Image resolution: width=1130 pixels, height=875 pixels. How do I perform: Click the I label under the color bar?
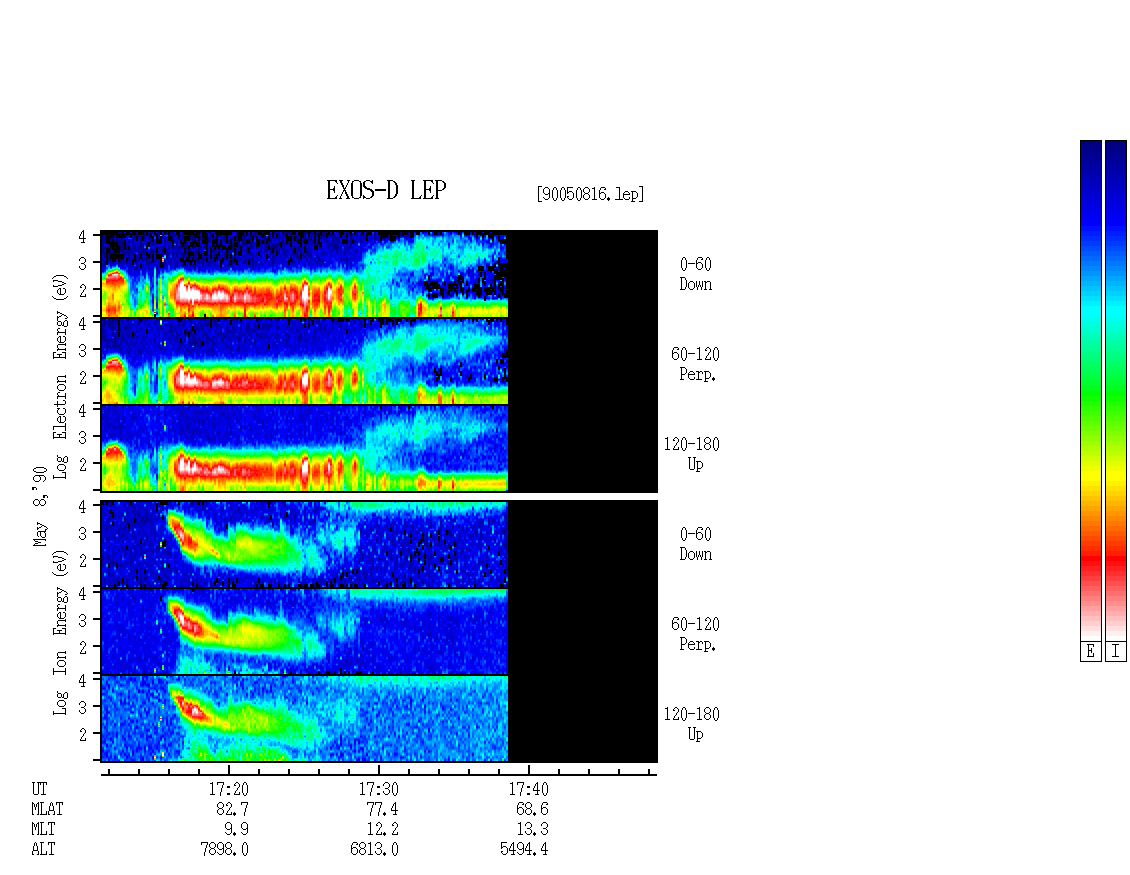(x=1116, y=652)
